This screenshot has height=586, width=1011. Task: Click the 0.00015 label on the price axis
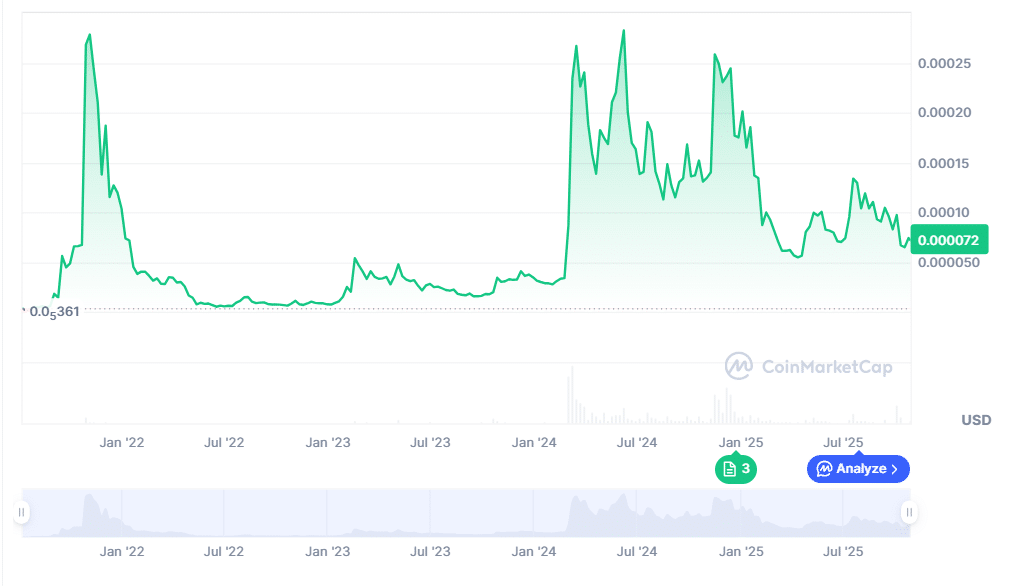click(943, 163)
